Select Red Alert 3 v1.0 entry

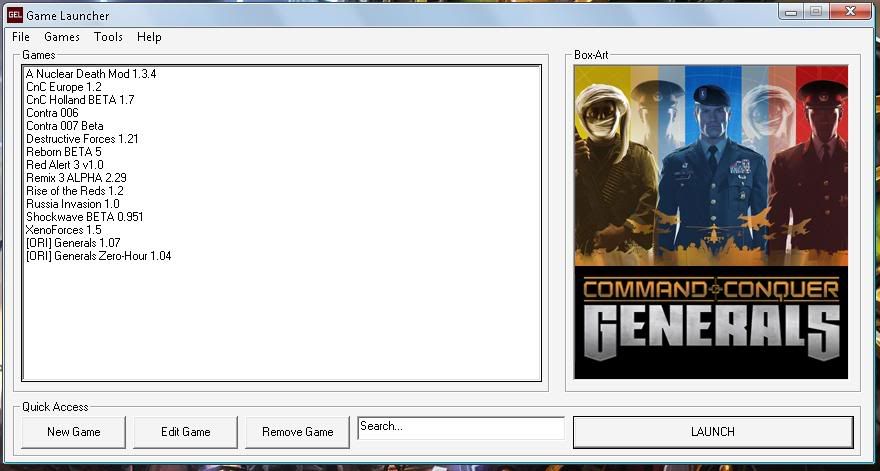coord(65,165)
